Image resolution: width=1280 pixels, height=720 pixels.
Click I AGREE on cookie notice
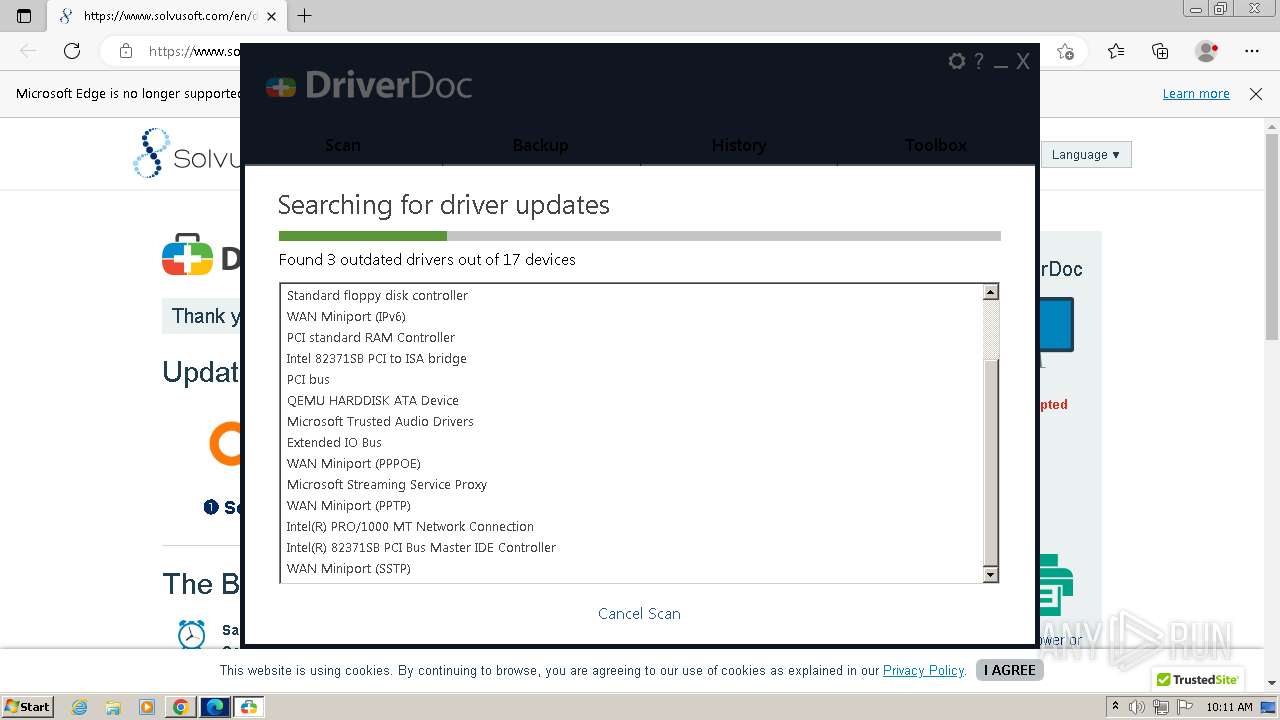click(1010, 670)
